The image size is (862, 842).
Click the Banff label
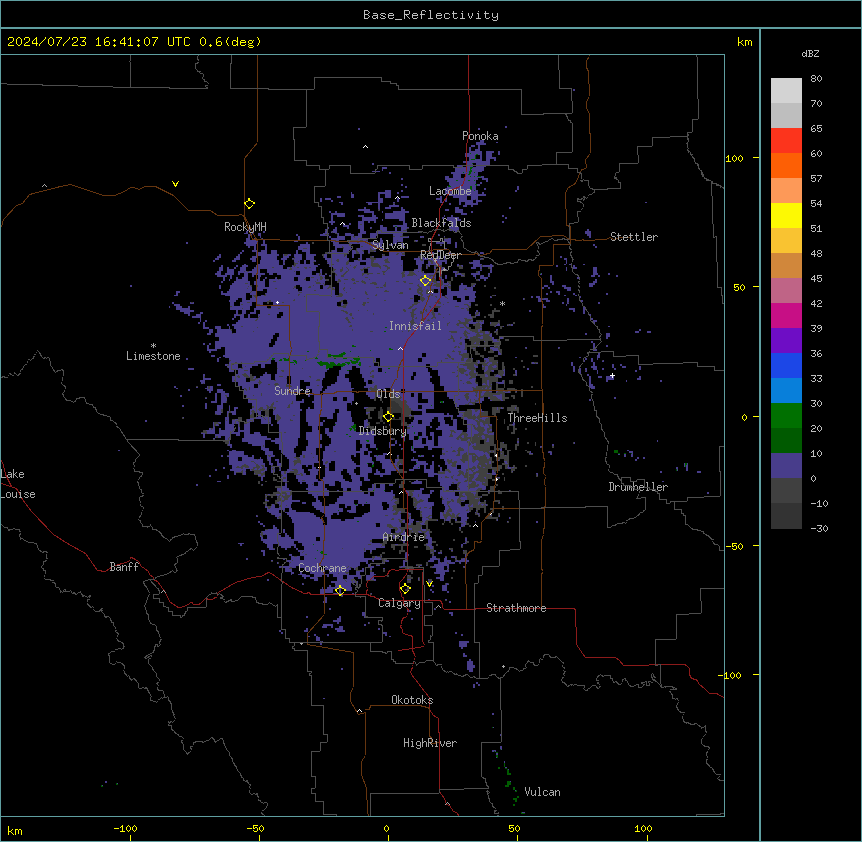click(124, 567)
